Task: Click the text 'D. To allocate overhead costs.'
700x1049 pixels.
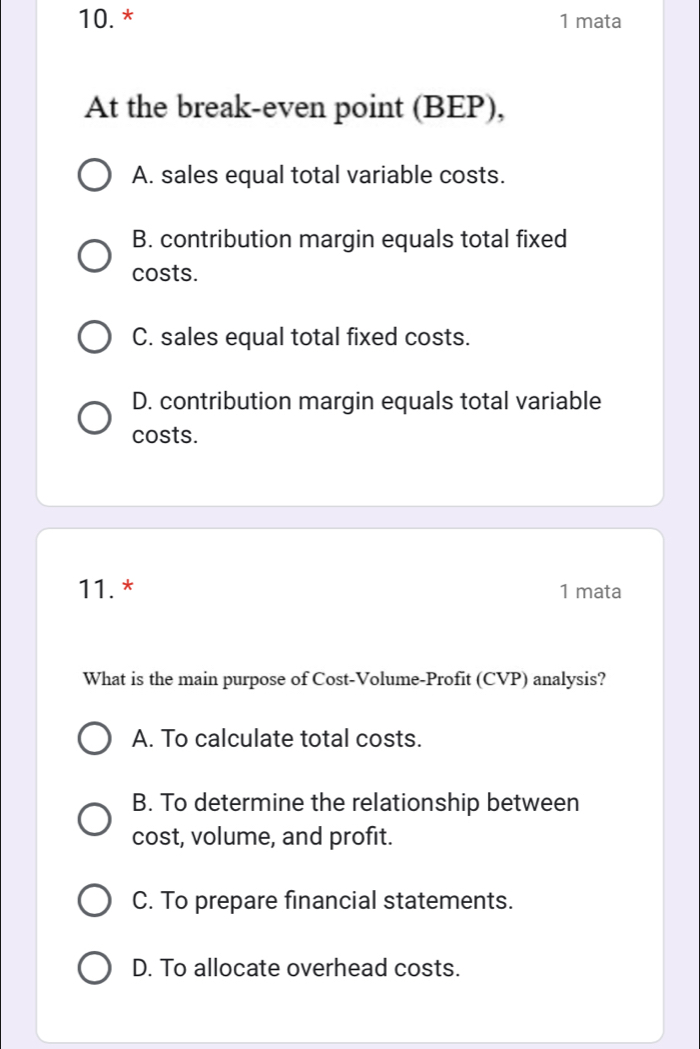Action: coord(297,968)
